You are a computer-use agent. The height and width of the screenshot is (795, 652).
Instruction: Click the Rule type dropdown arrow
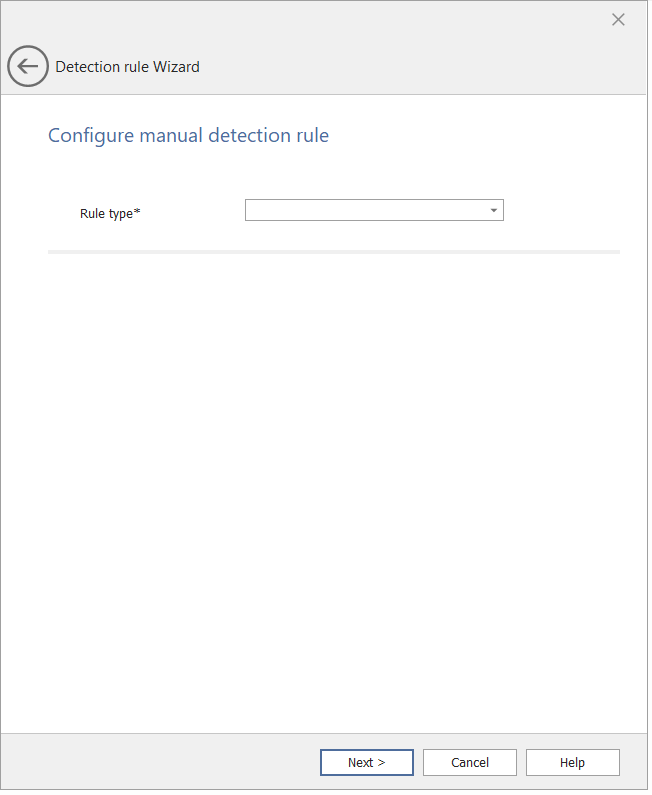coord(494,210)
